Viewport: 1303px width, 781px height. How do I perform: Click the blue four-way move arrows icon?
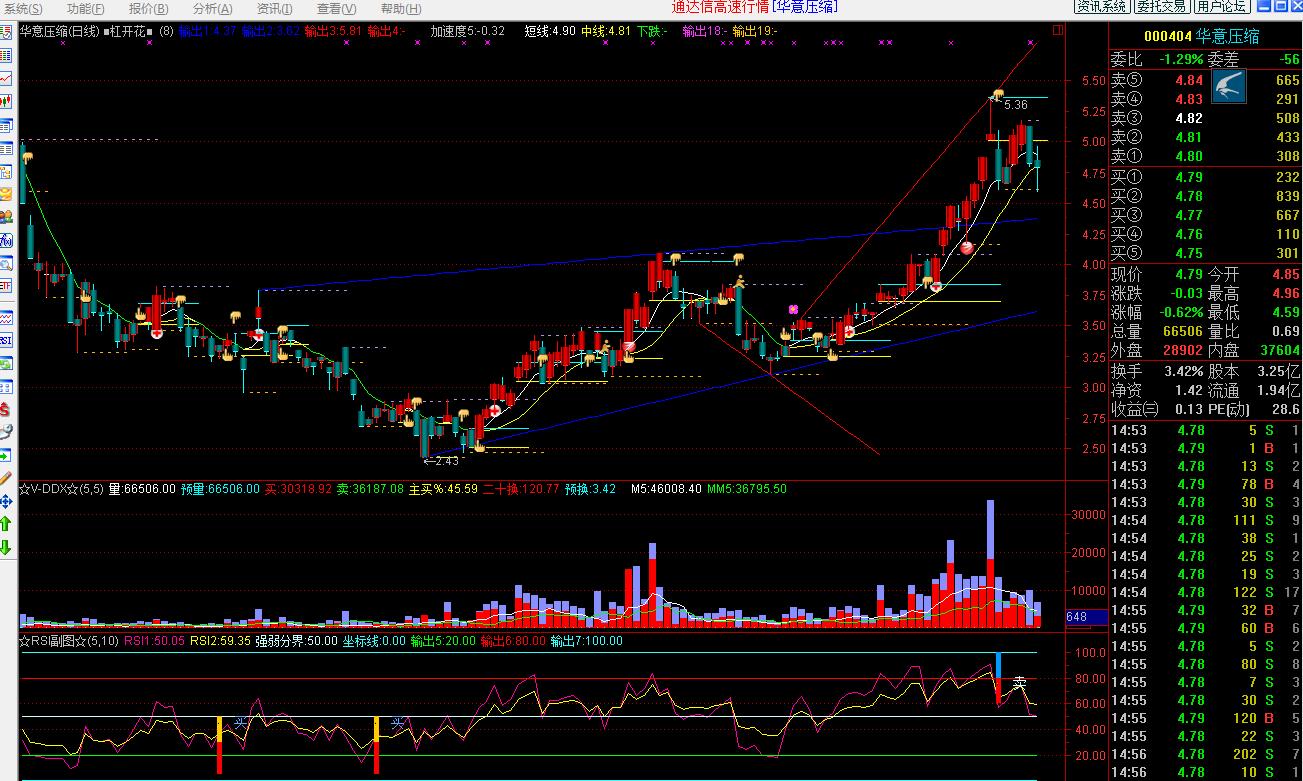[x=6, y=500]
